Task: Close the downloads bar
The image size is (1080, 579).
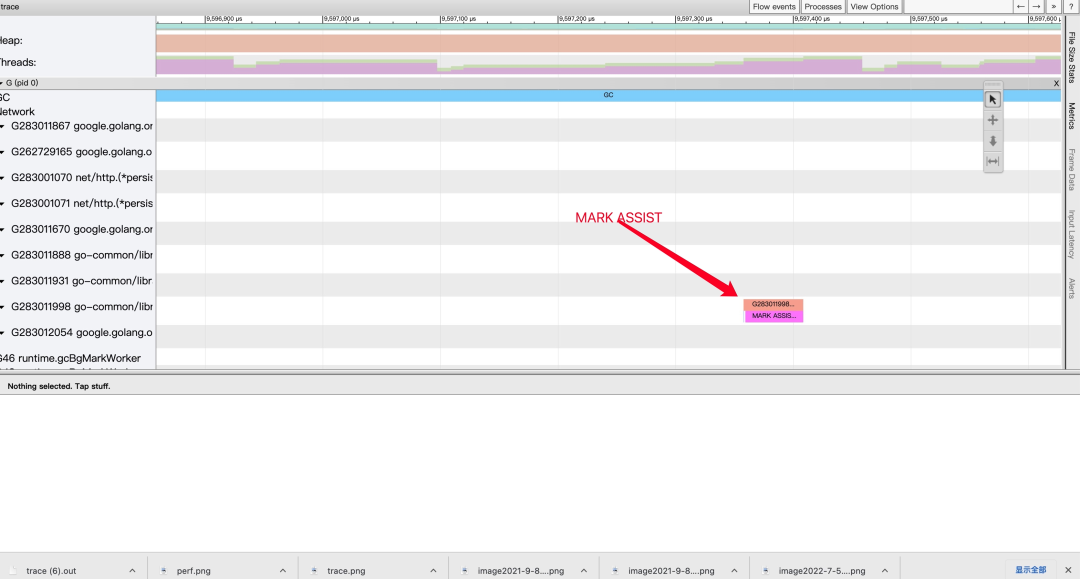Action: [1068, 570]
